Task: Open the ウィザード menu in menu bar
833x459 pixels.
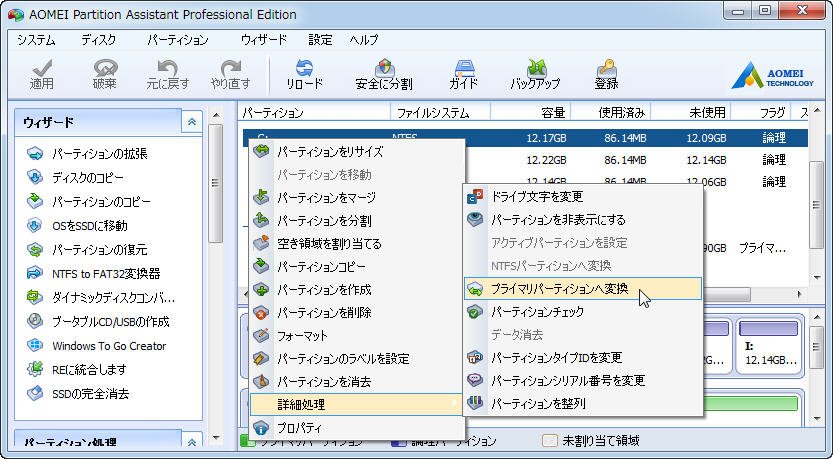Action: point(264,40)
